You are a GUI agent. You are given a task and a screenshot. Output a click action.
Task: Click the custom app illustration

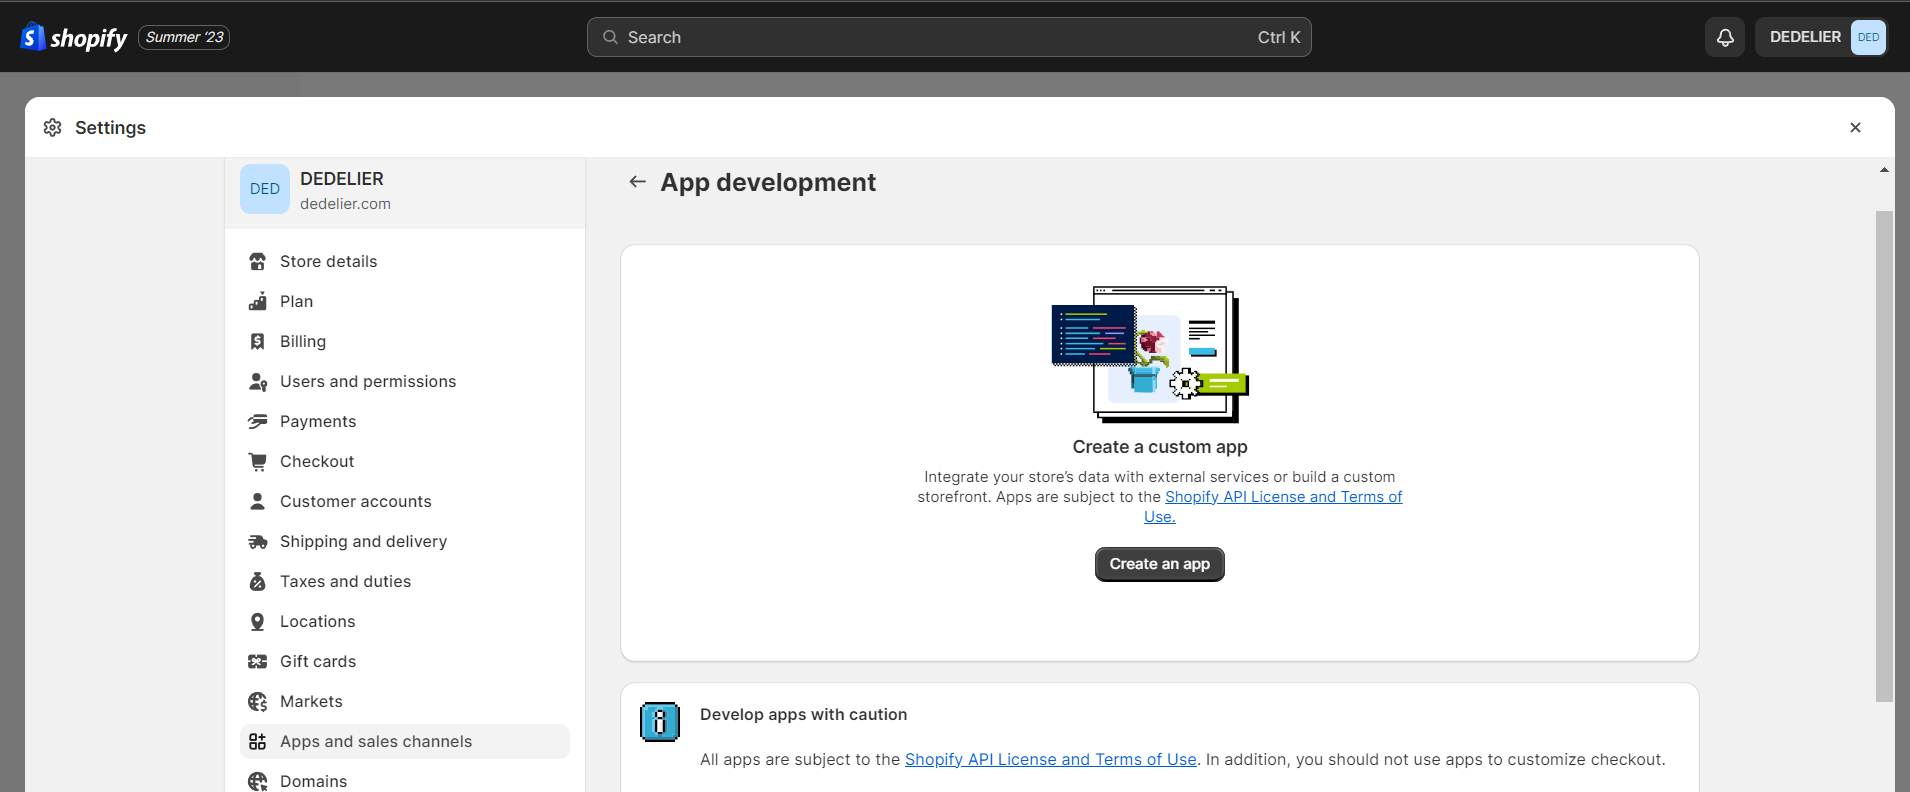tap(1150, 354)
